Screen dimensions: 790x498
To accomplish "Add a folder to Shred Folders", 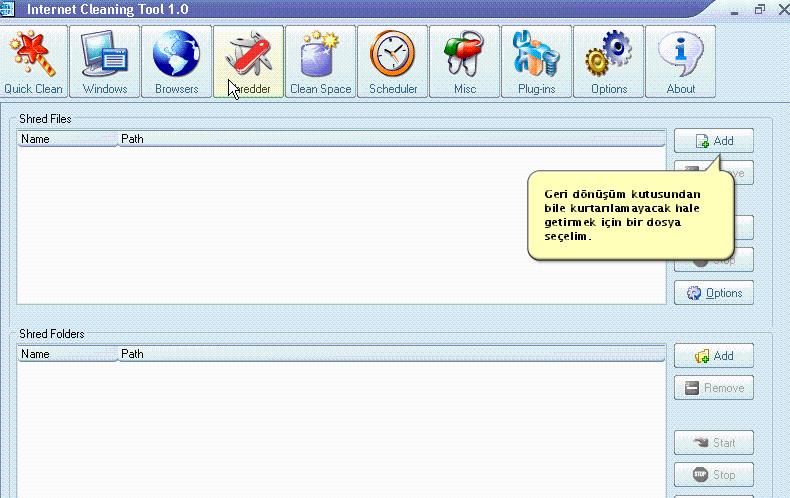I will point(714,356).
